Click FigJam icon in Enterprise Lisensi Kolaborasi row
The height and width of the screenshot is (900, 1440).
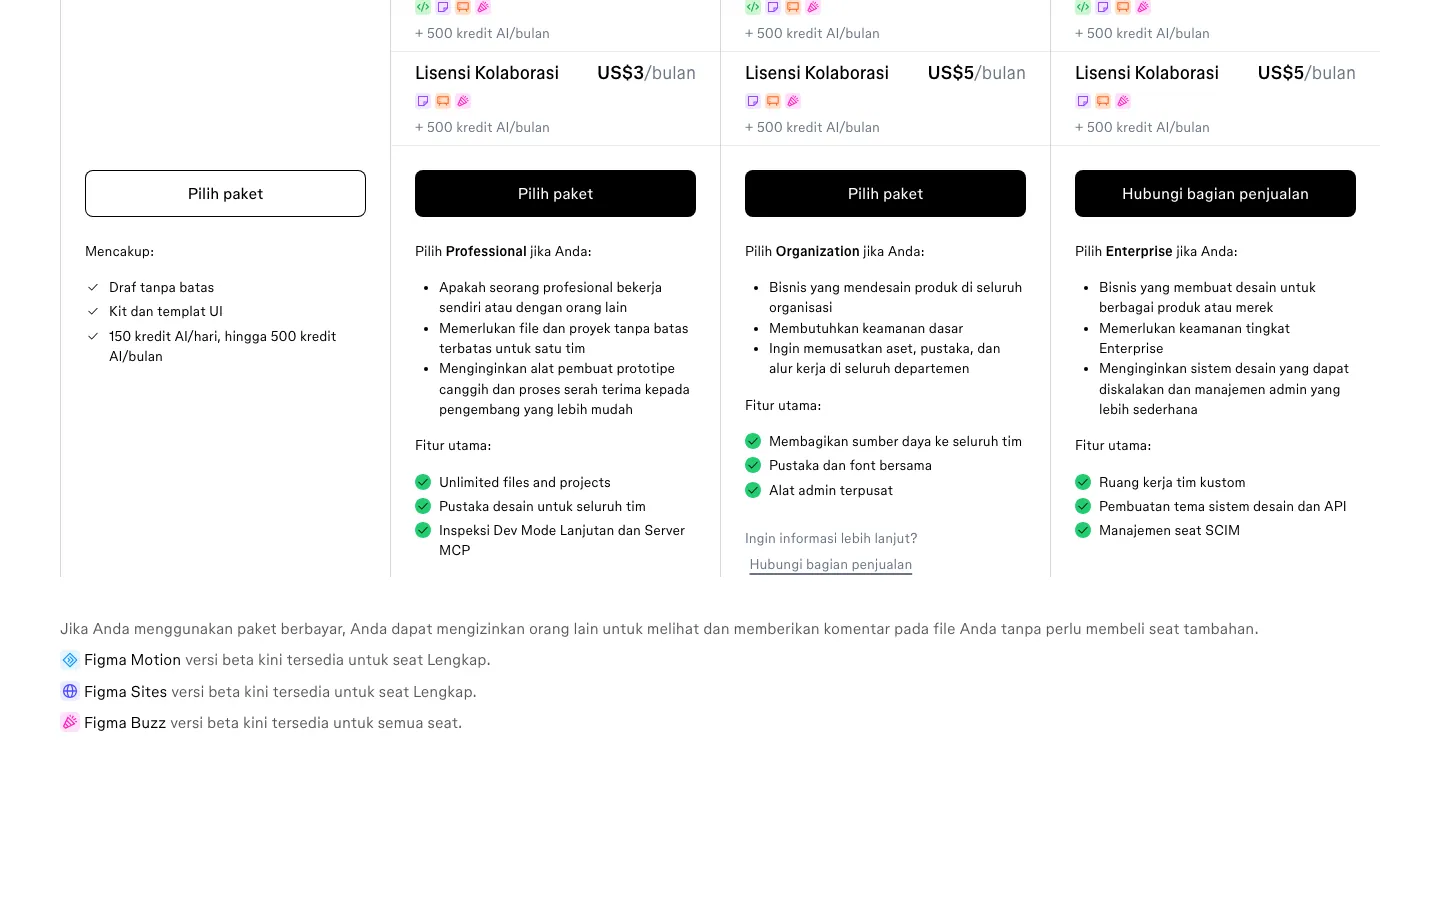tap(1083, 101)
